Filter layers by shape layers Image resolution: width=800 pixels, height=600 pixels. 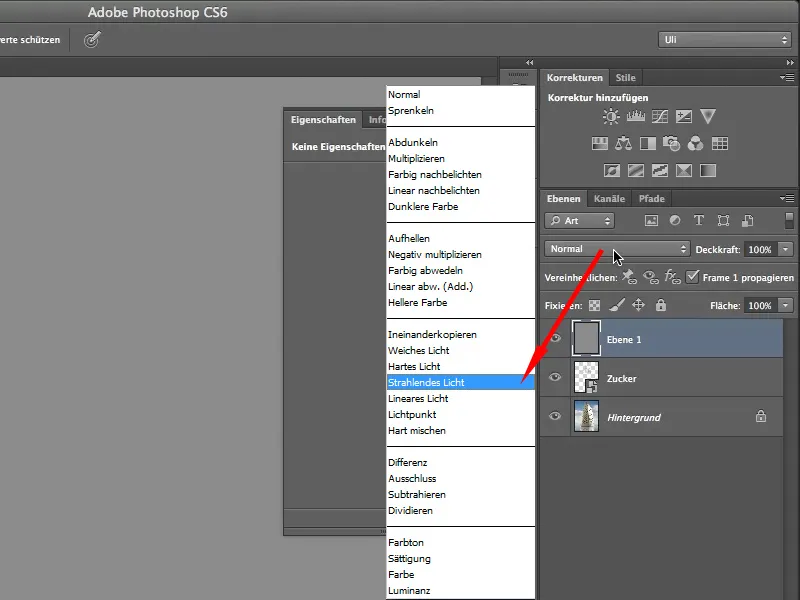(x=723, y=220)
